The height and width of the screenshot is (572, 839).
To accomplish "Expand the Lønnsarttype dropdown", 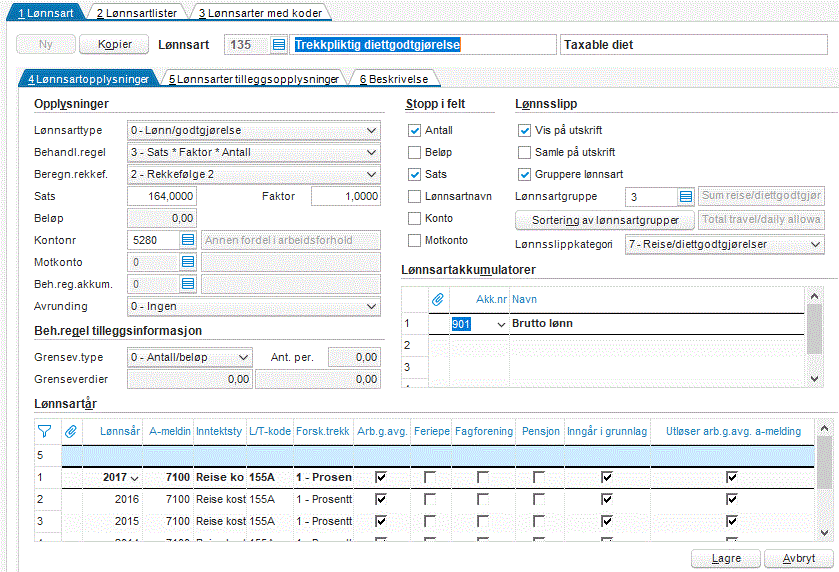I will pos(372,130).
